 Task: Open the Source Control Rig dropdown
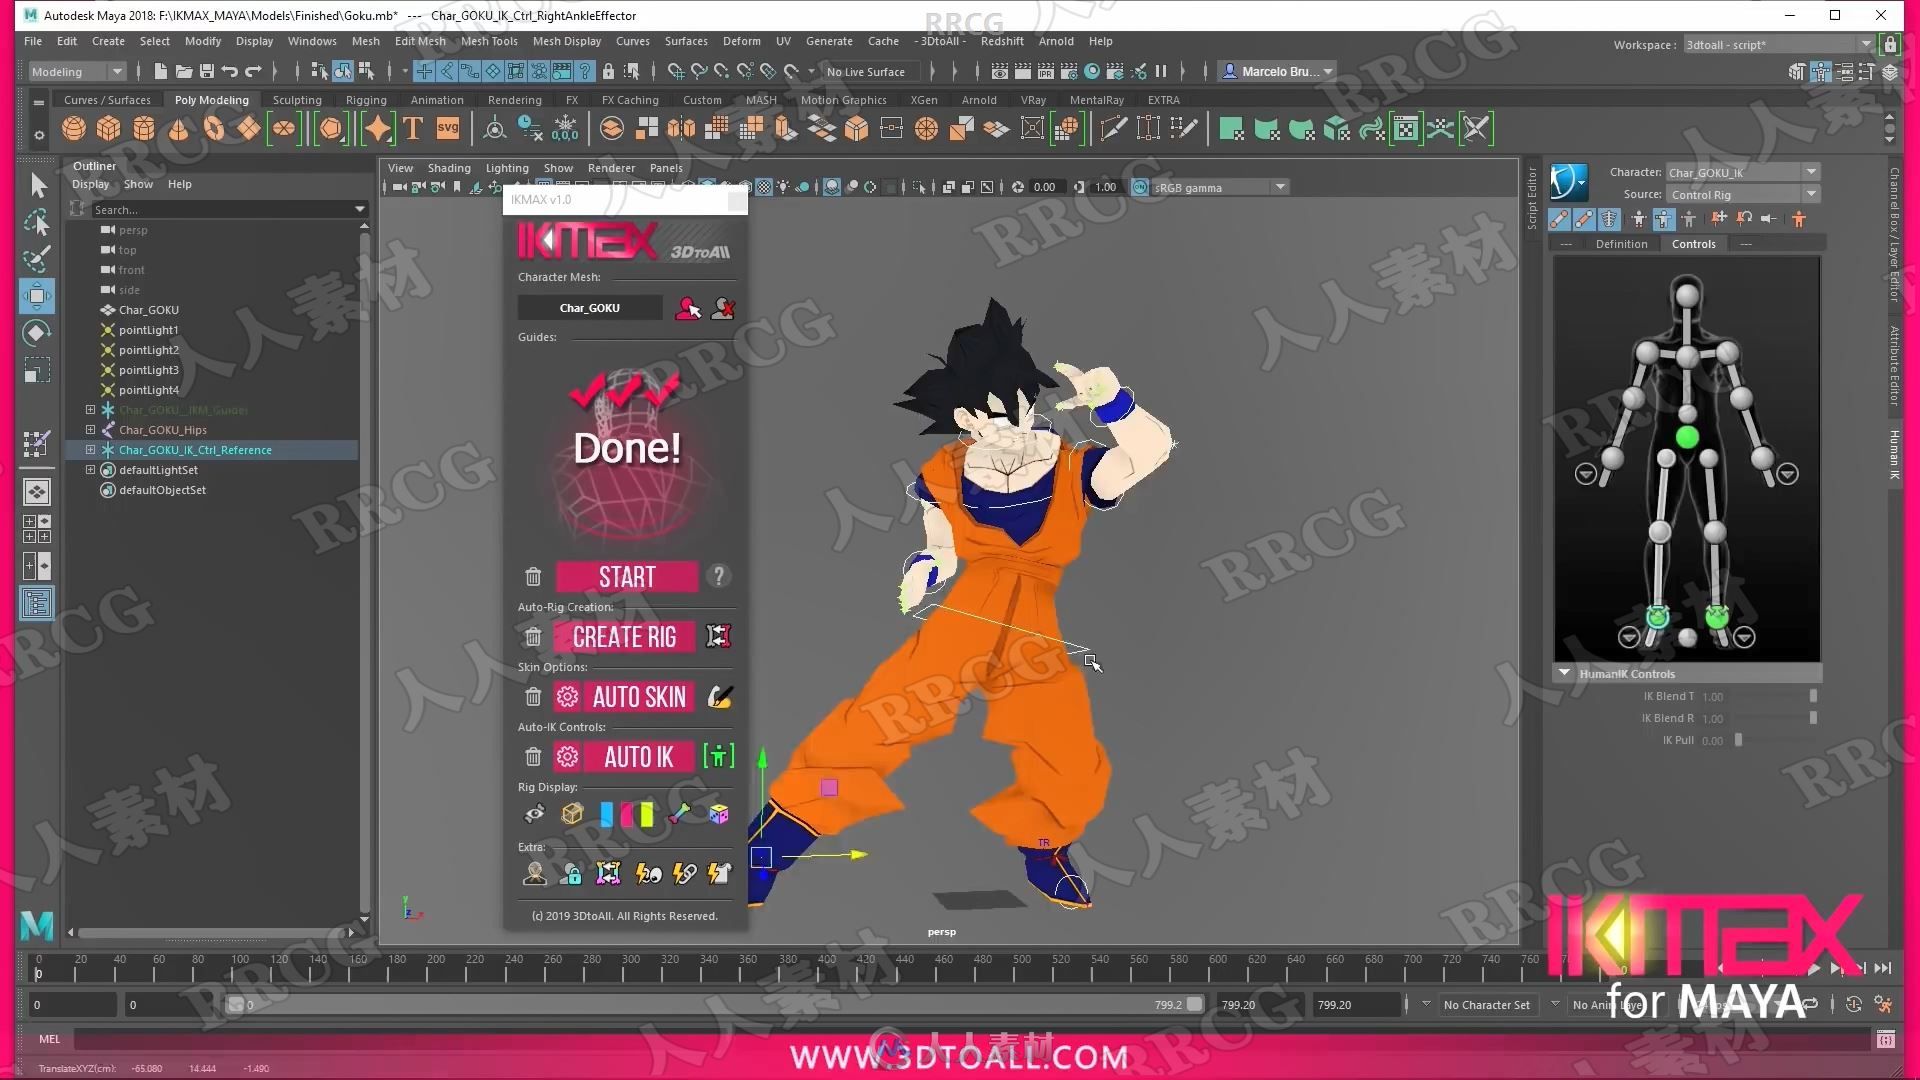(1742, 194)
